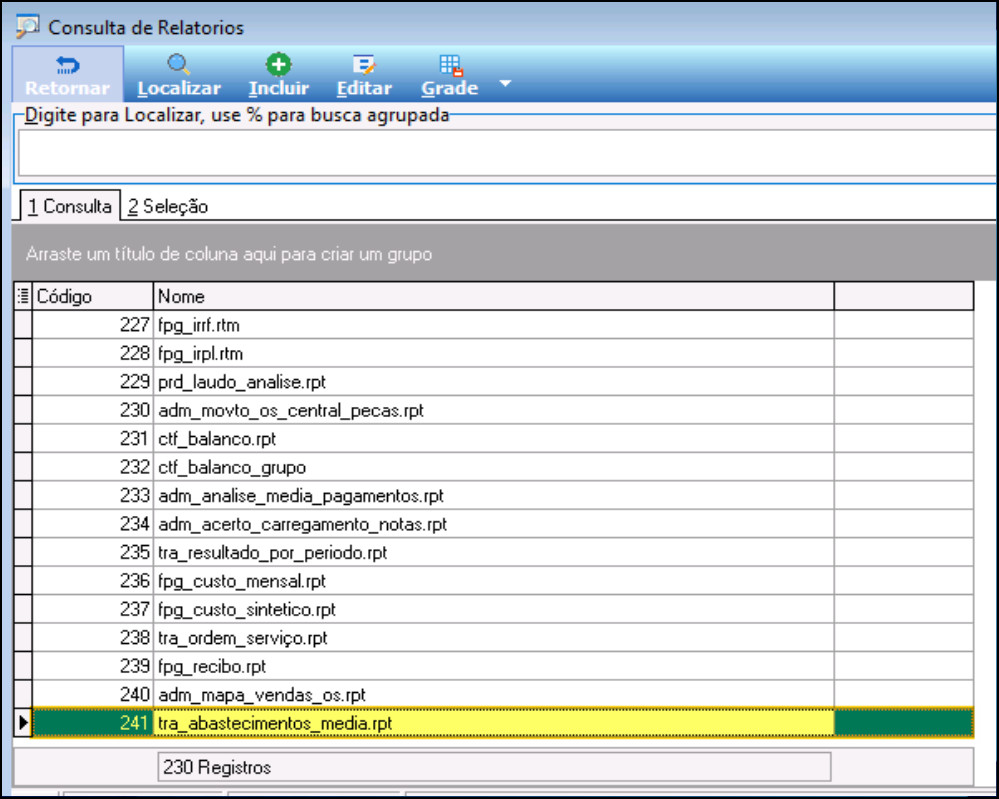Click the Editar button label
Viewport: 999px width, 799px height.
coord(364,88)
